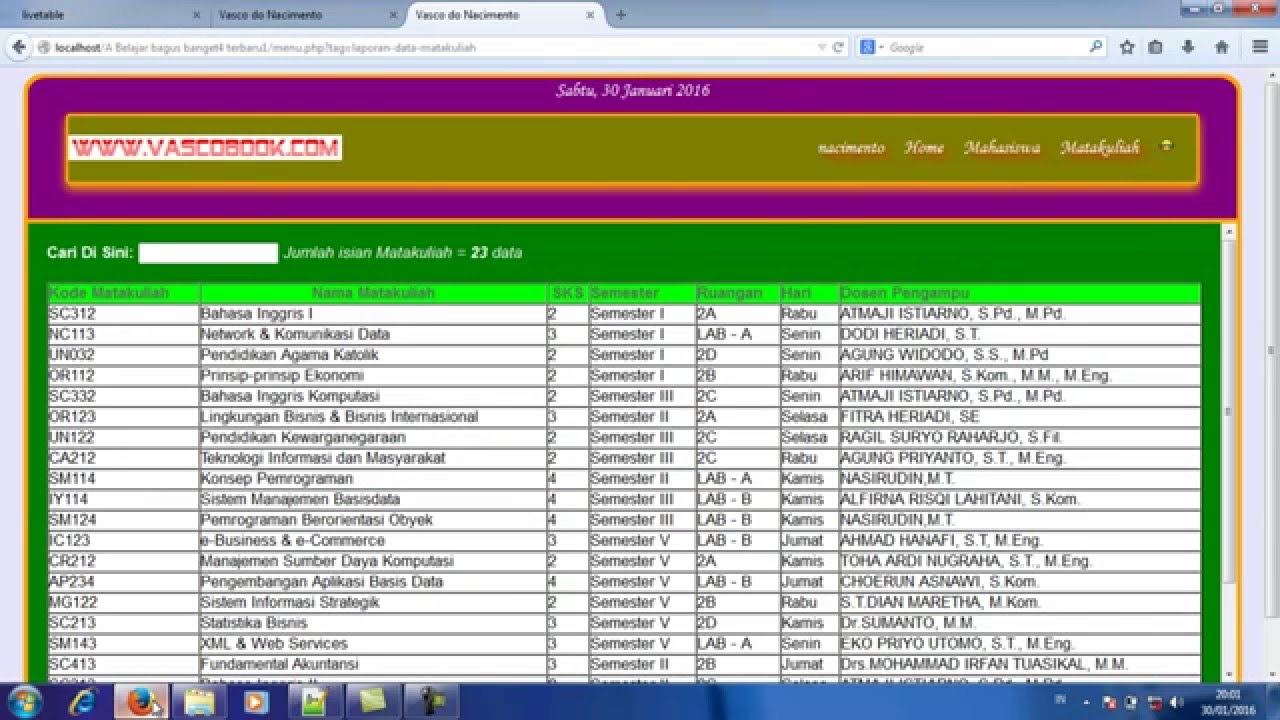1280x720 pixels.
Task: Open the camera recorder taskbar icon
Action: (430, 702)
